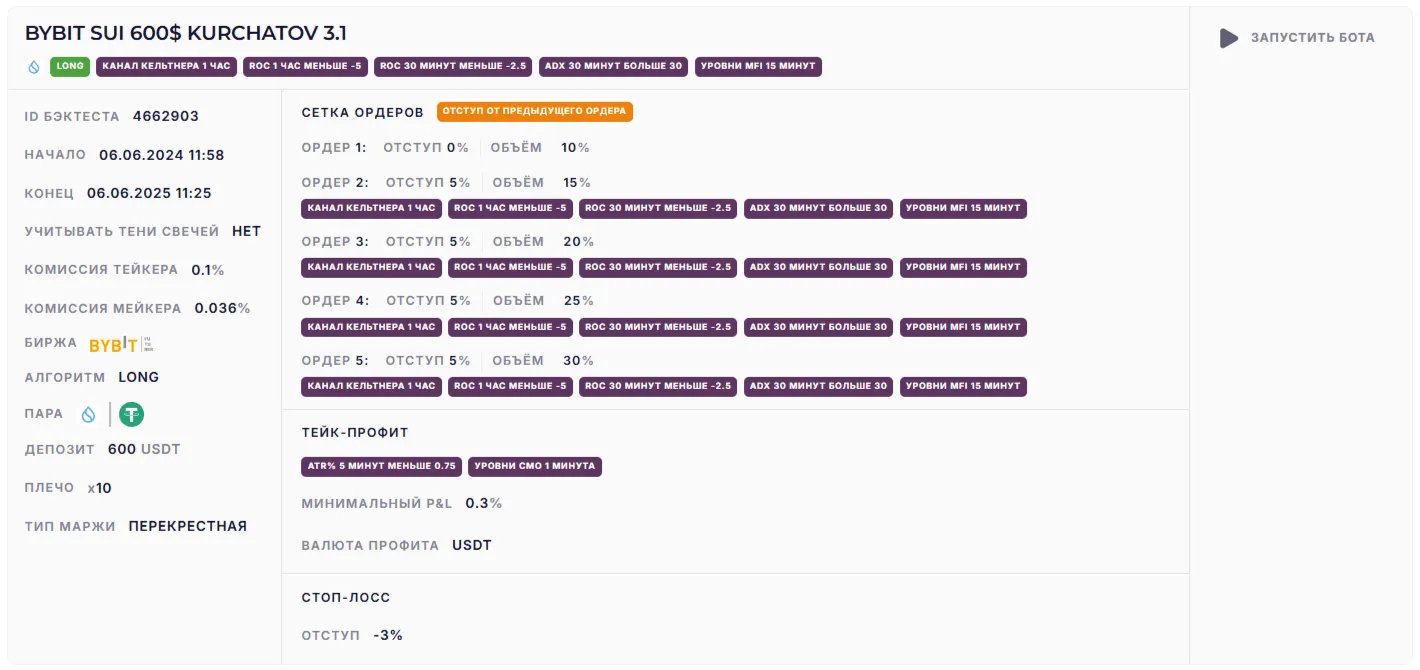Click the header tag УРОВНИ MFI 15 МИНУТ
The width and height of the screenshot is (1420, 670).
pos(758,67)
